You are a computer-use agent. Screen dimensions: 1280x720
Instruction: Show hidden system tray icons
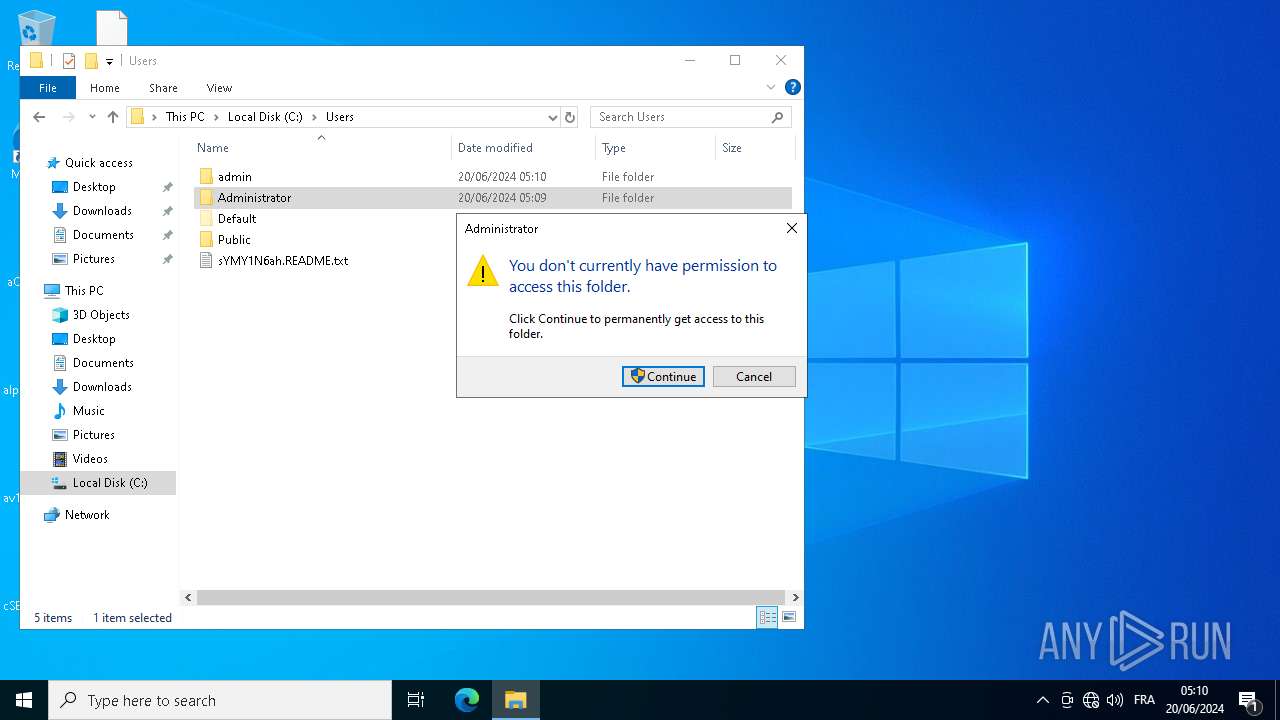[1042, 700]
